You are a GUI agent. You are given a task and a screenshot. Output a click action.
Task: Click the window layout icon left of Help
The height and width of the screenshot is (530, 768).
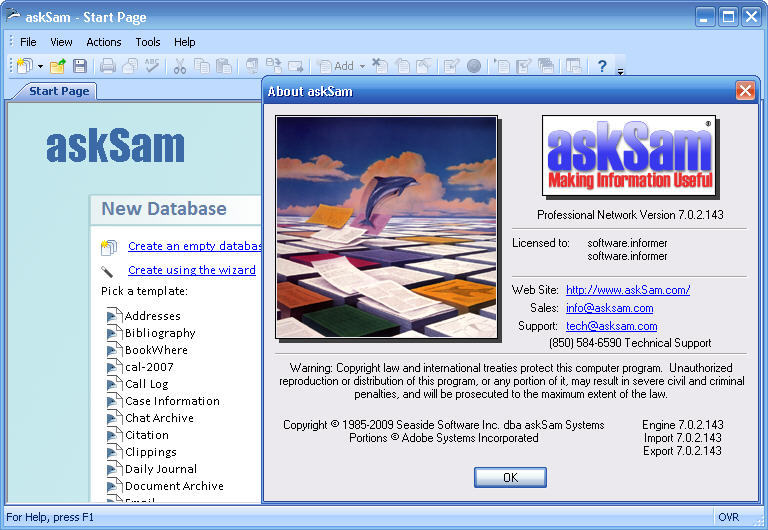click(x=574, y=66)
